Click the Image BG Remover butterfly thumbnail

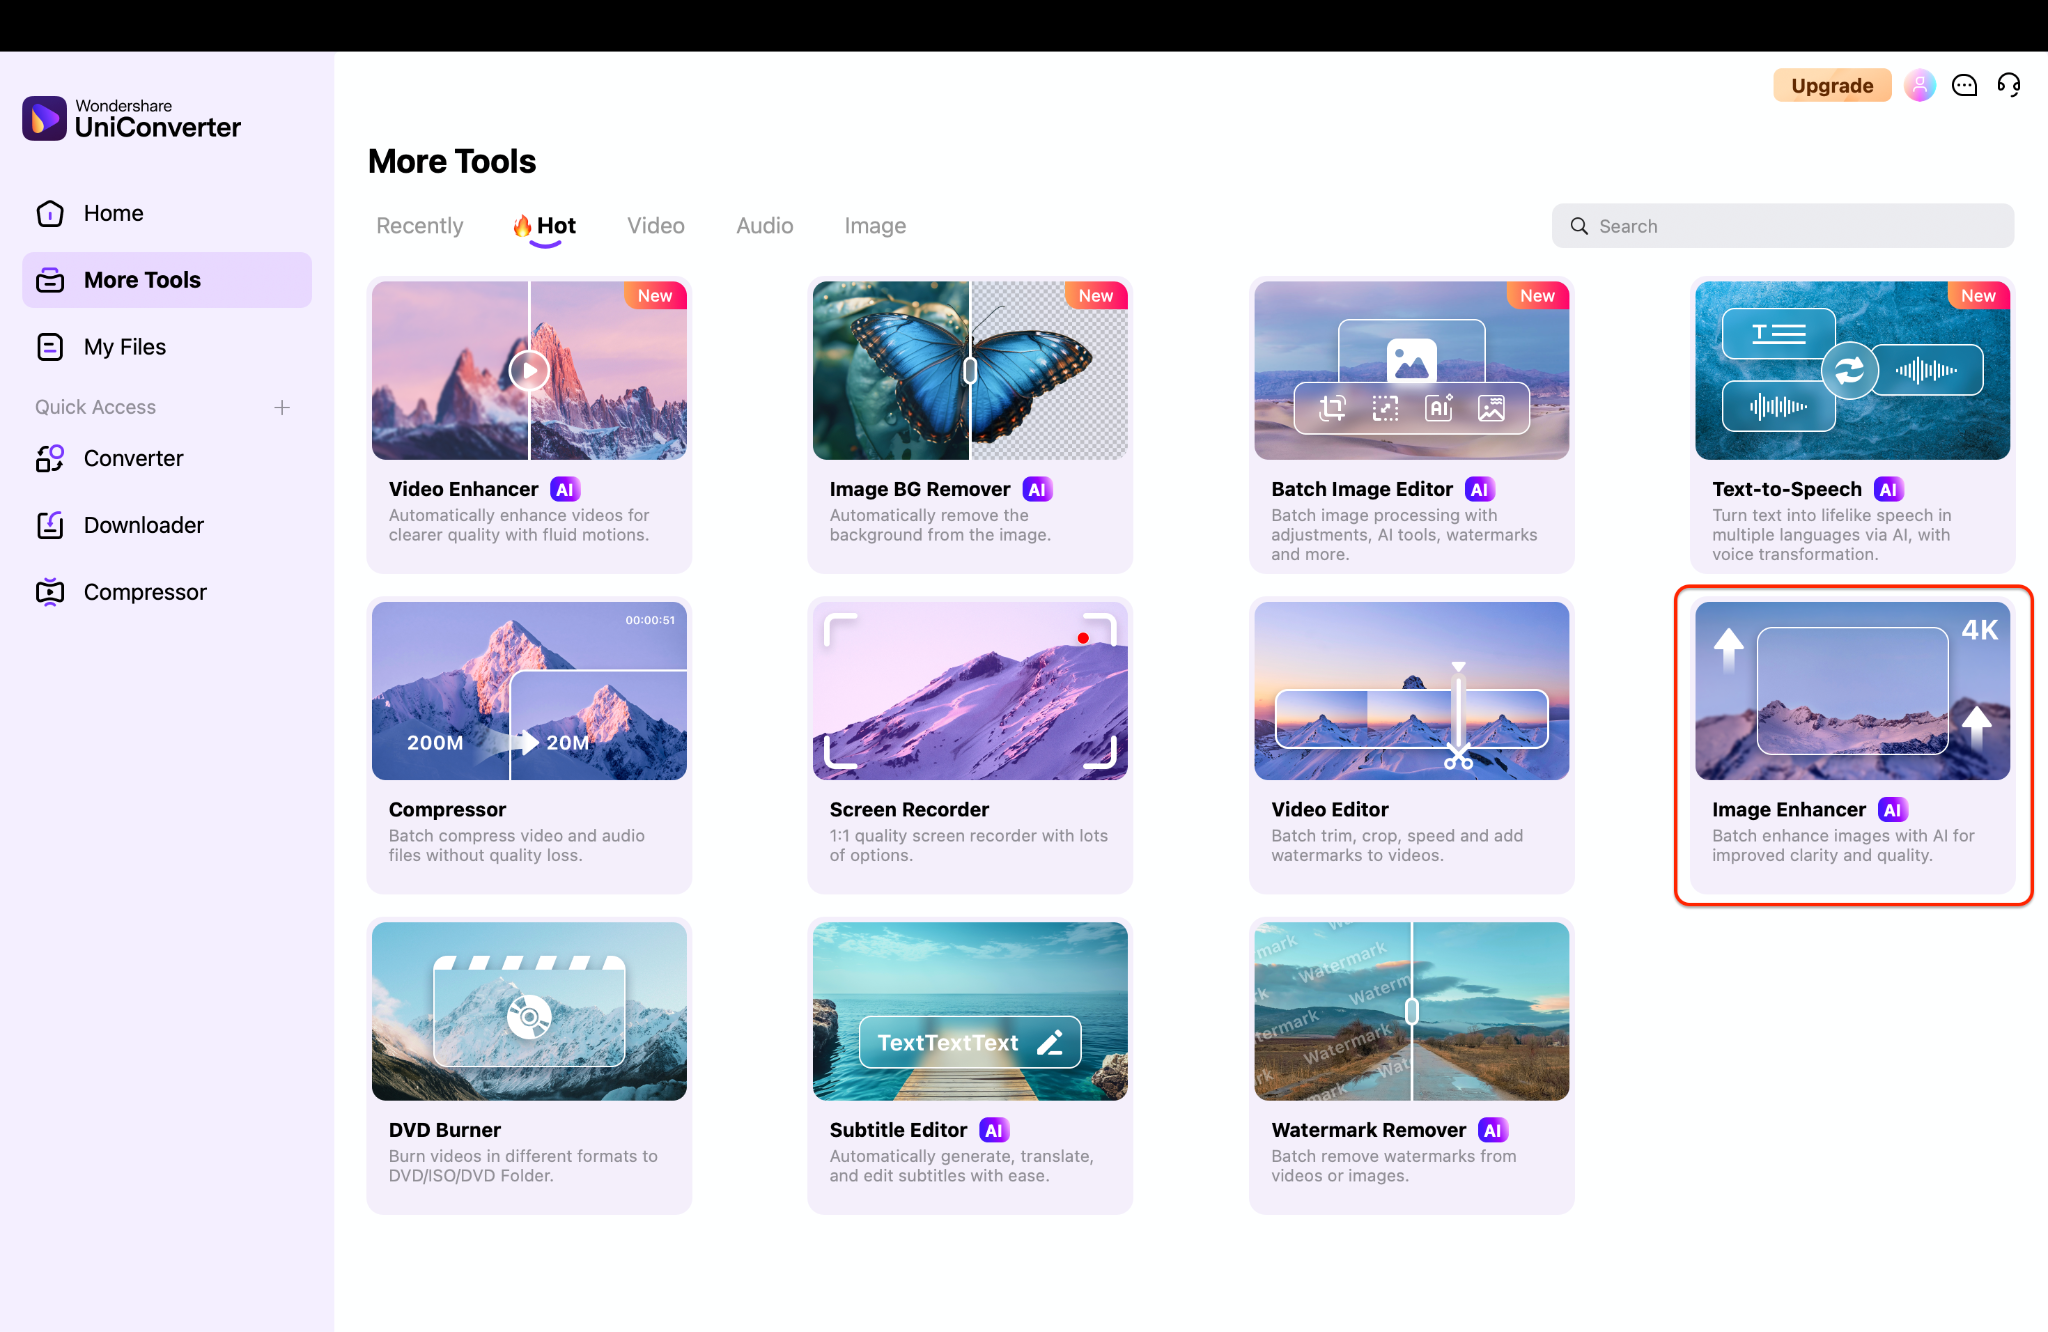click(x=970, y=371)
